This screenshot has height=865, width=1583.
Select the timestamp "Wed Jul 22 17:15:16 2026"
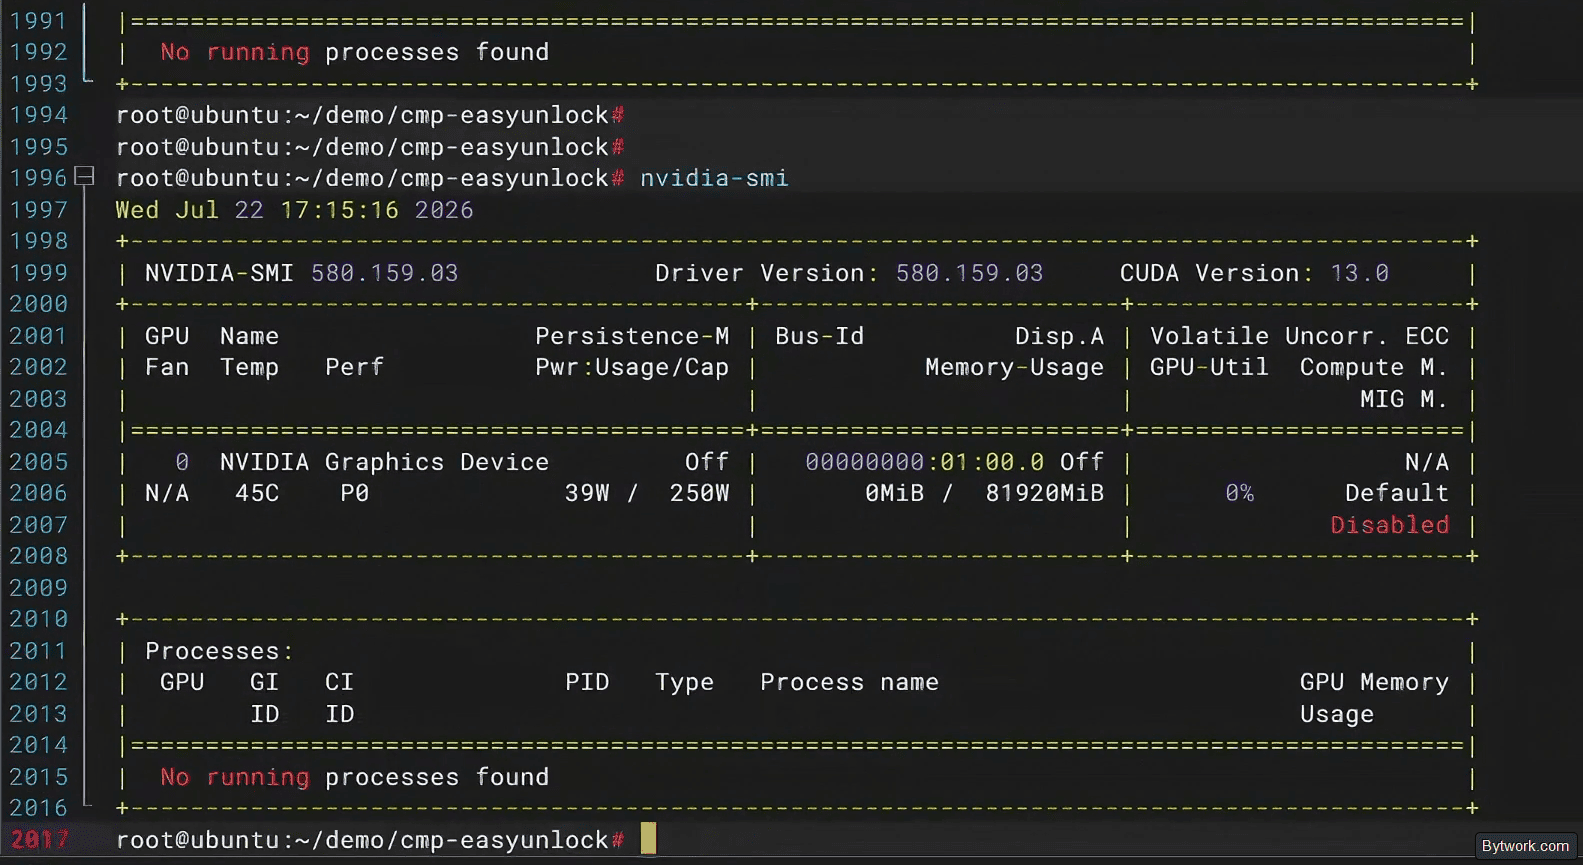coord(294,210)
